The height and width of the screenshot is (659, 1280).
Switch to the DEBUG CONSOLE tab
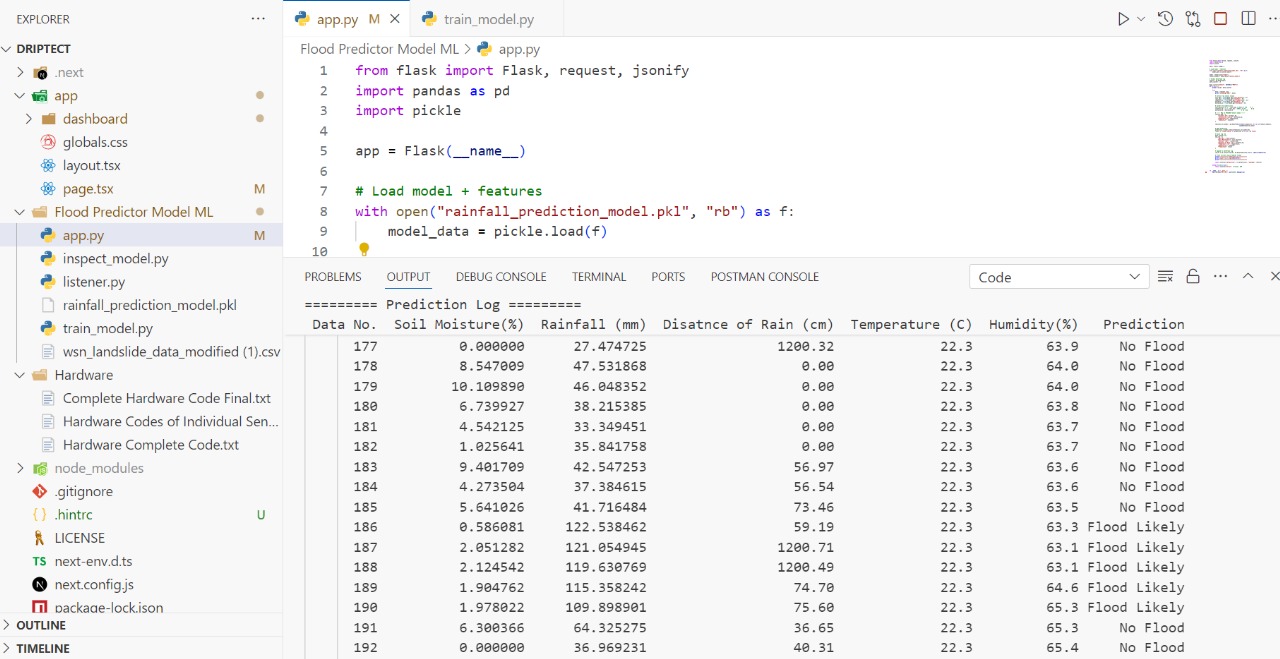pos(501,277)
